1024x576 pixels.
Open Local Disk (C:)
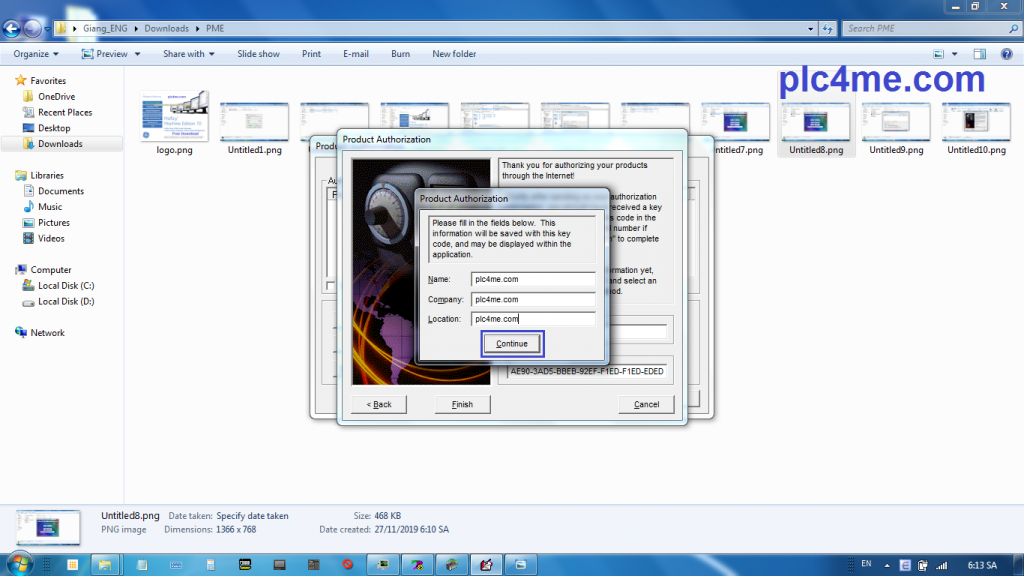(x=66, y=285)
